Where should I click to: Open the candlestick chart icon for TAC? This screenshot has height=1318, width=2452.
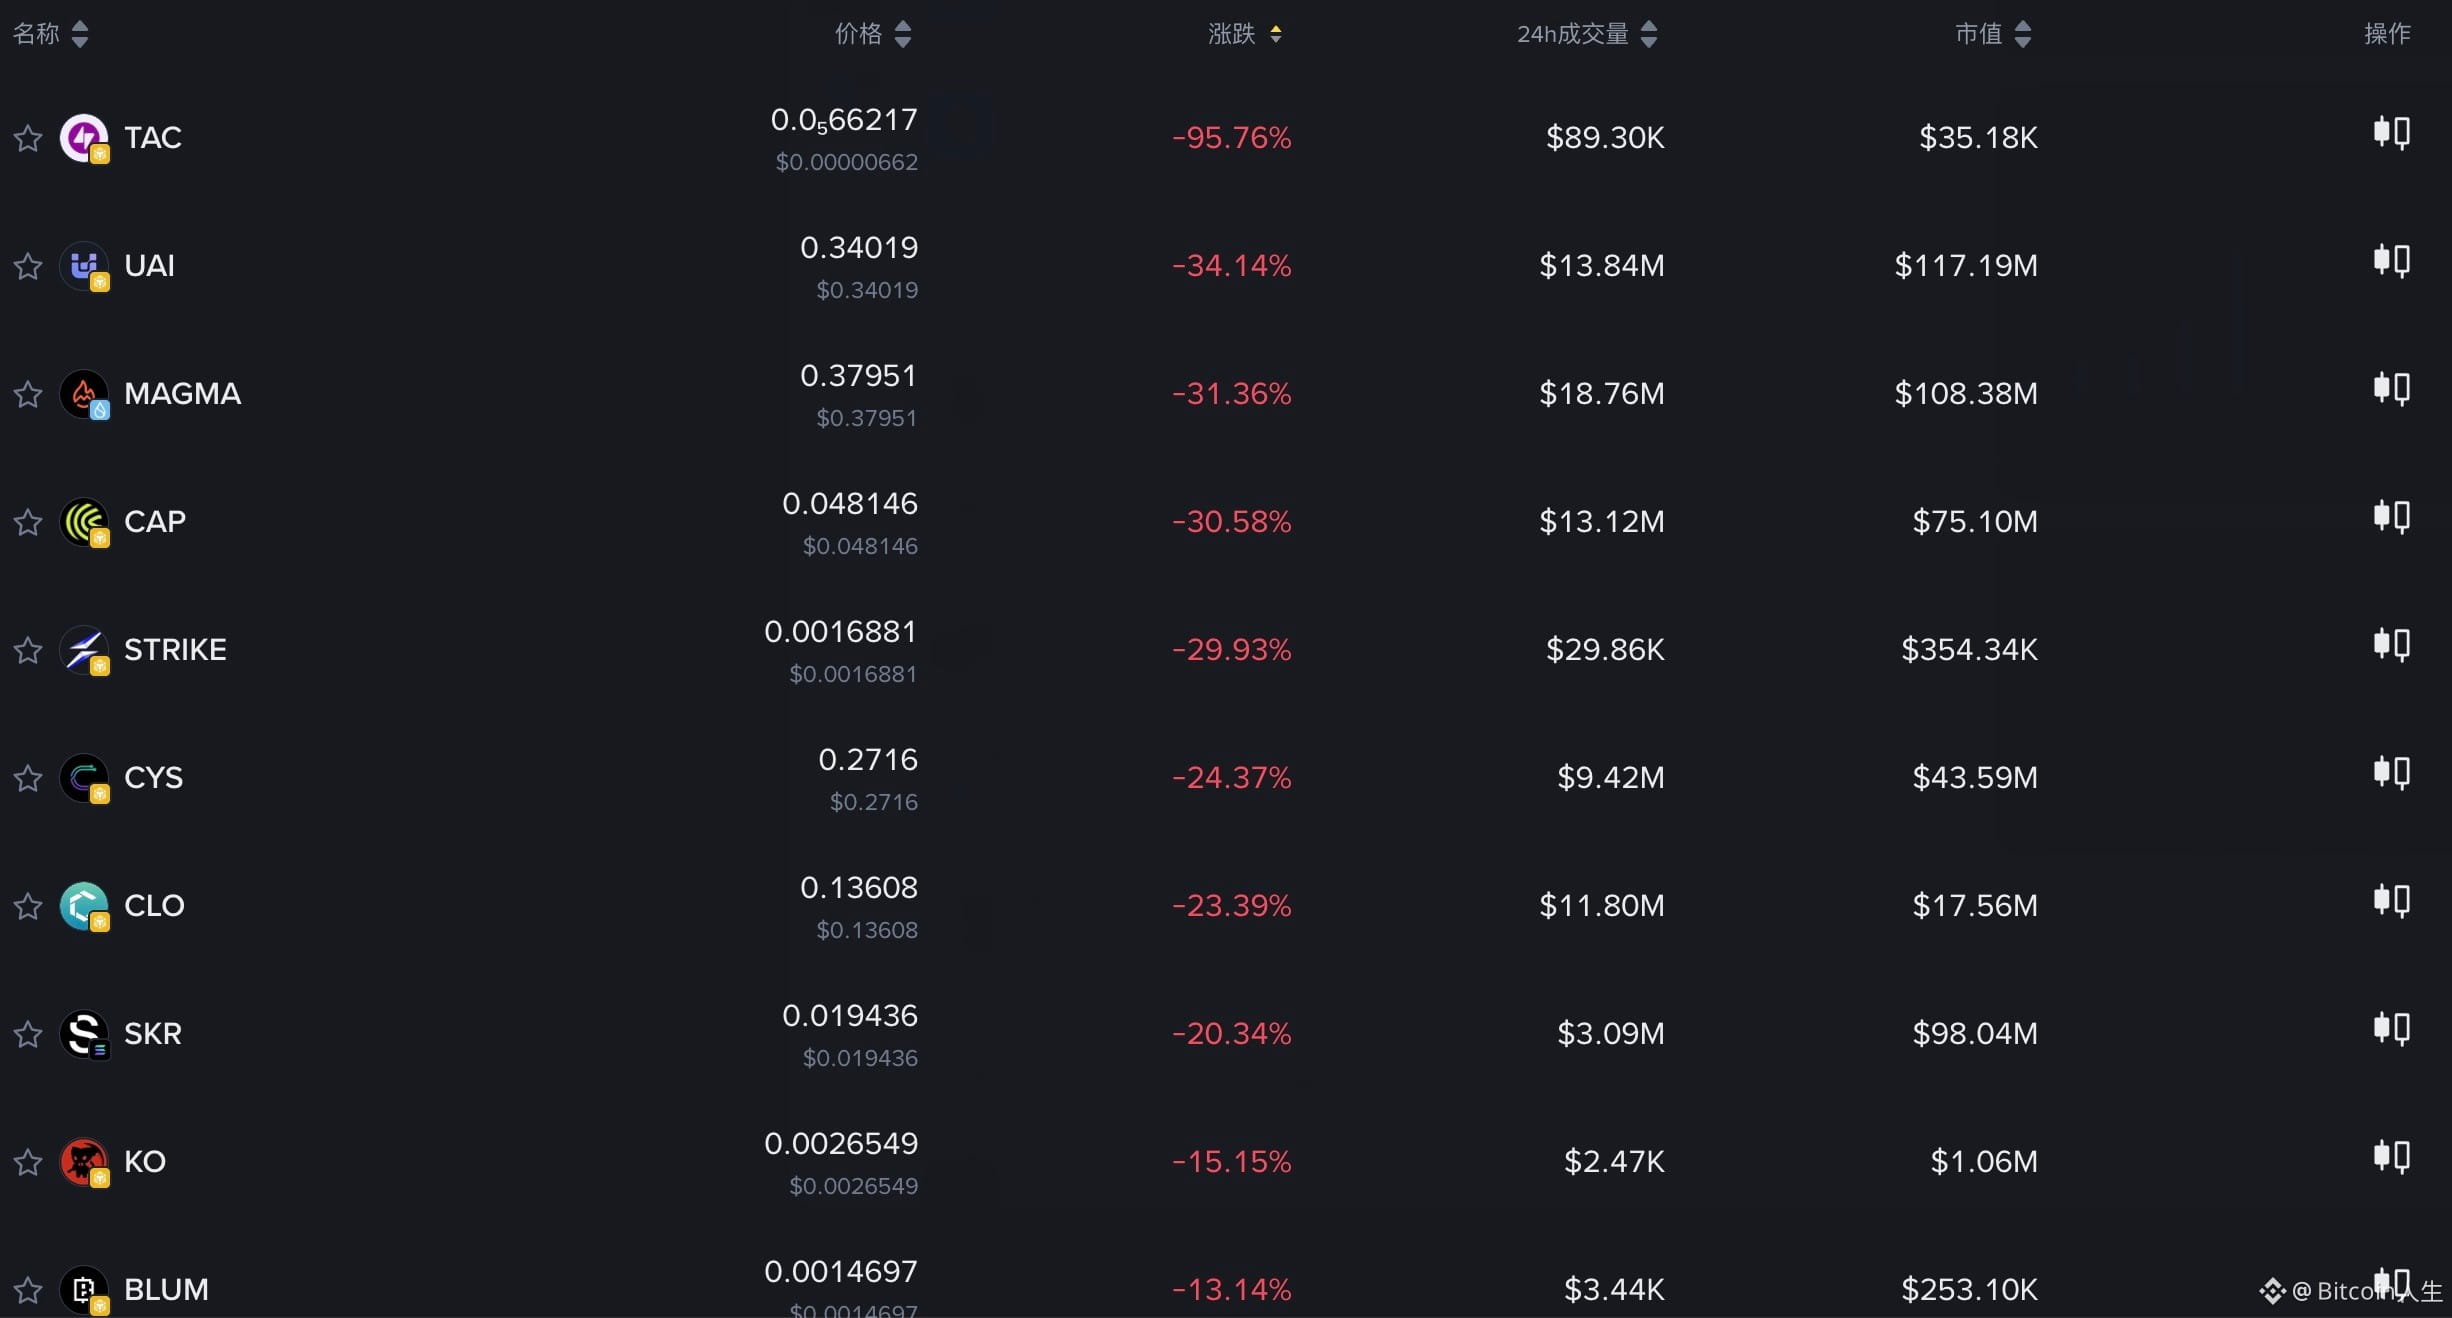(x=2392, y=132)
